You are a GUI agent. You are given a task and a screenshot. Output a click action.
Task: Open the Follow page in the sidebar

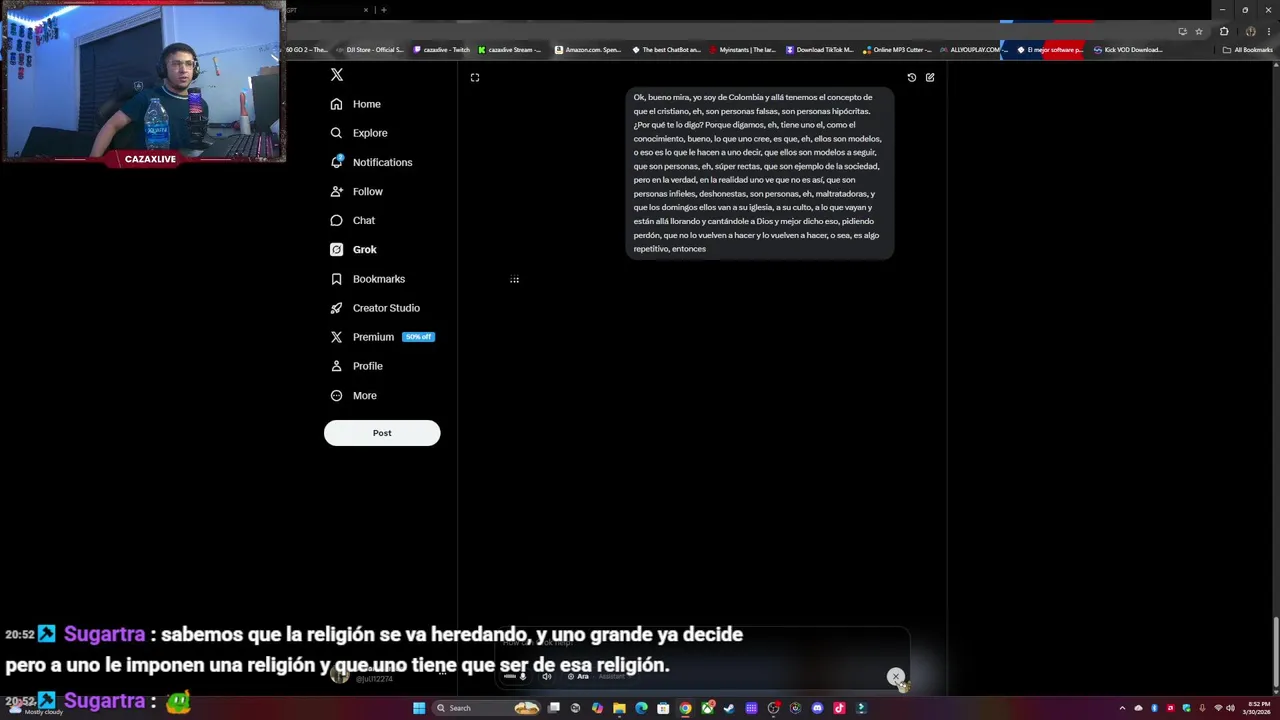tap(357, 191)
